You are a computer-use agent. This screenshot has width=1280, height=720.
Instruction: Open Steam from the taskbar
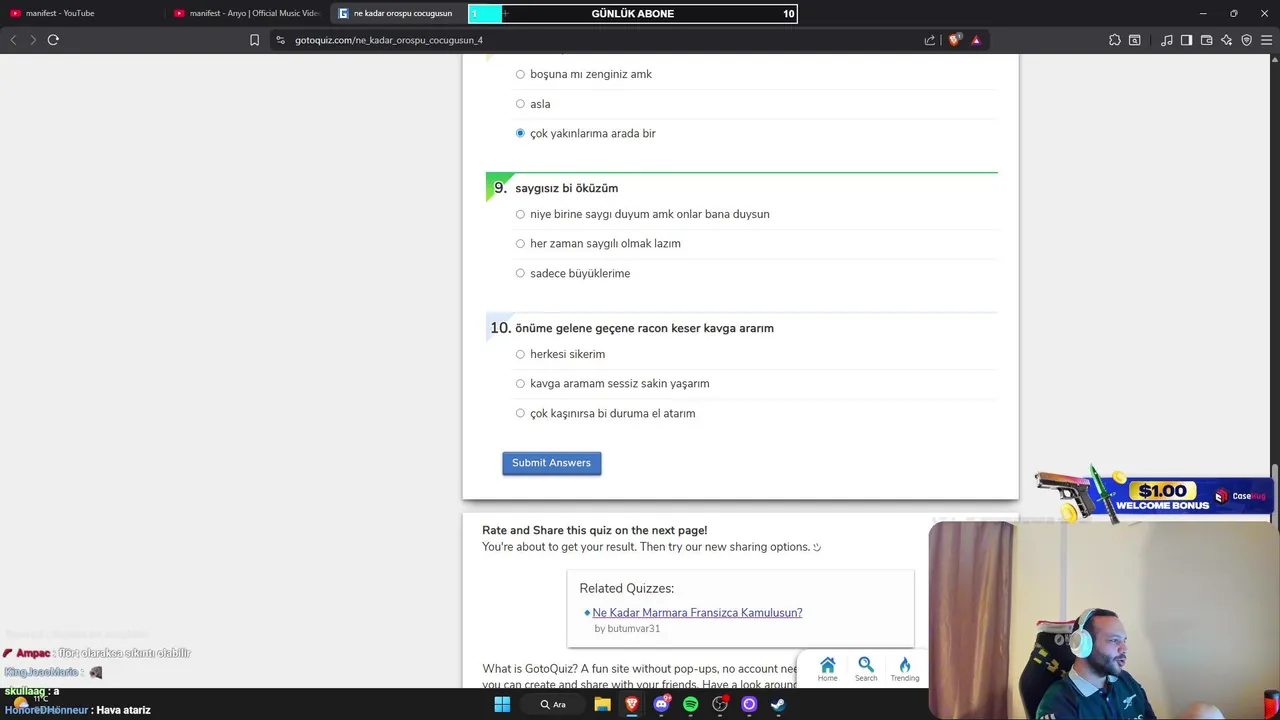tap(778, 704)
